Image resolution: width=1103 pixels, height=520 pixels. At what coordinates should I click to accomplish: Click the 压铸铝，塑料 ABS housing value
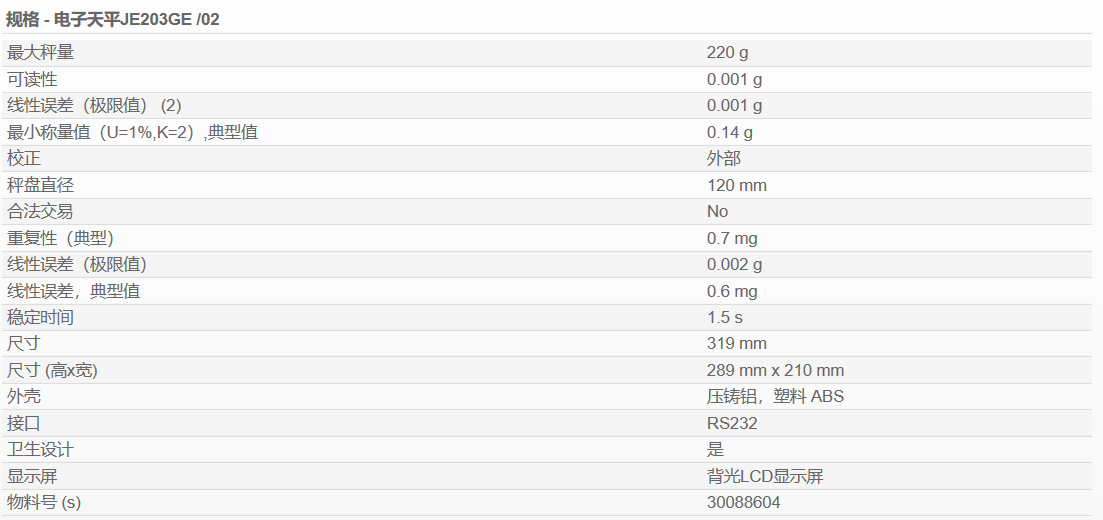[x=775, y=397]
